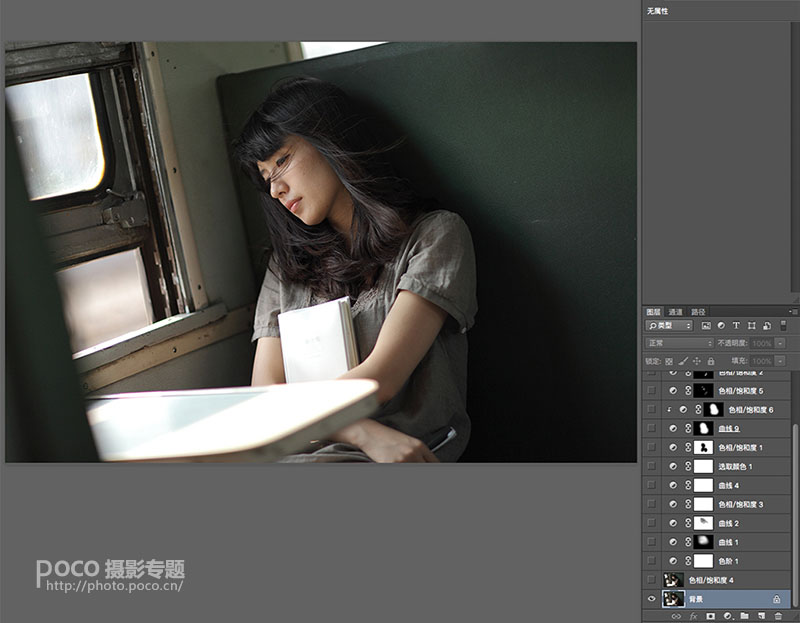
Task: Click the mask thumbnail of 曲线 2
Action: (704, 523)
